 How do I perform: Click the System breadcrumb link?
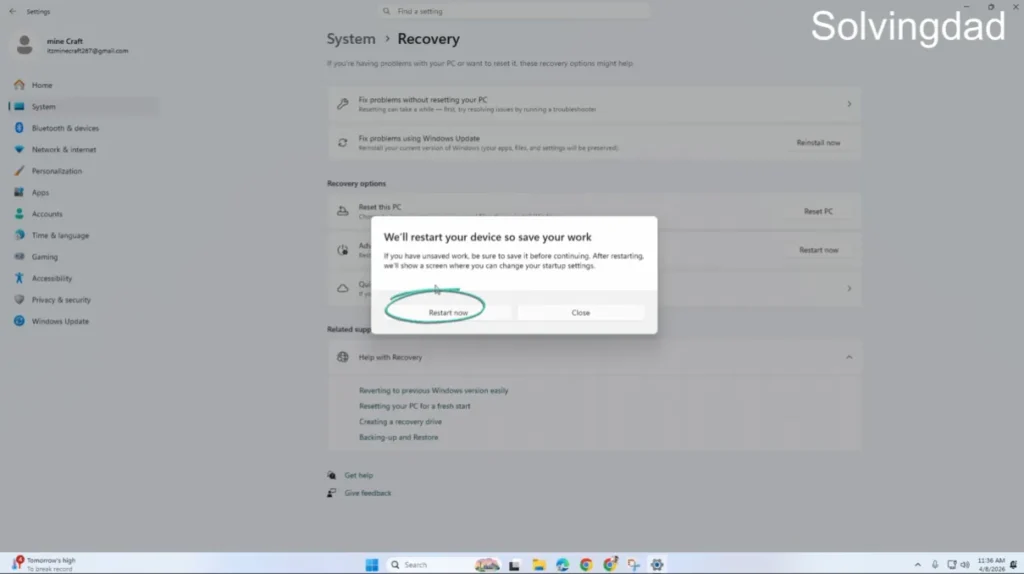click(x=351, y=39)
